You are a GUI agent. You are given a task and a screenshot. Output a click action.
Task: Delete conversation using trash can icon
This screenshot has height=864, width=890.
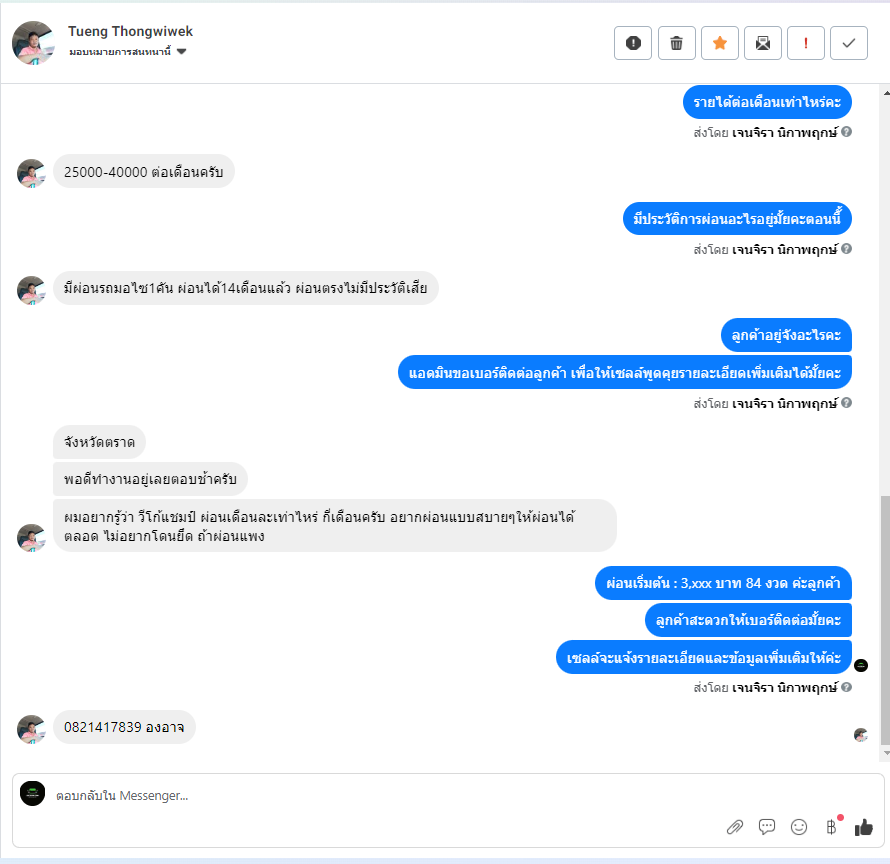[677, 43]
